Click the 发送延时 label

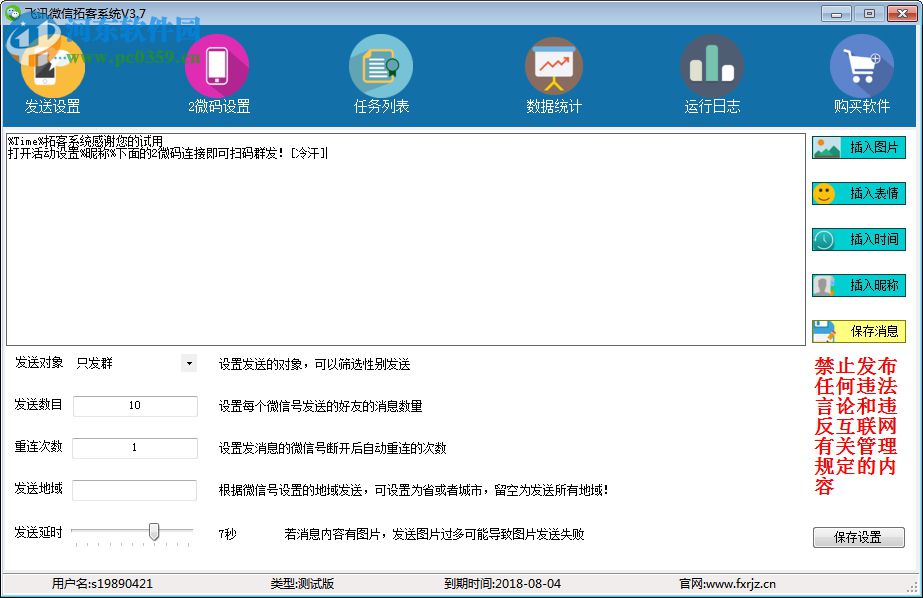pyautogui.click(x=39, y=533)
